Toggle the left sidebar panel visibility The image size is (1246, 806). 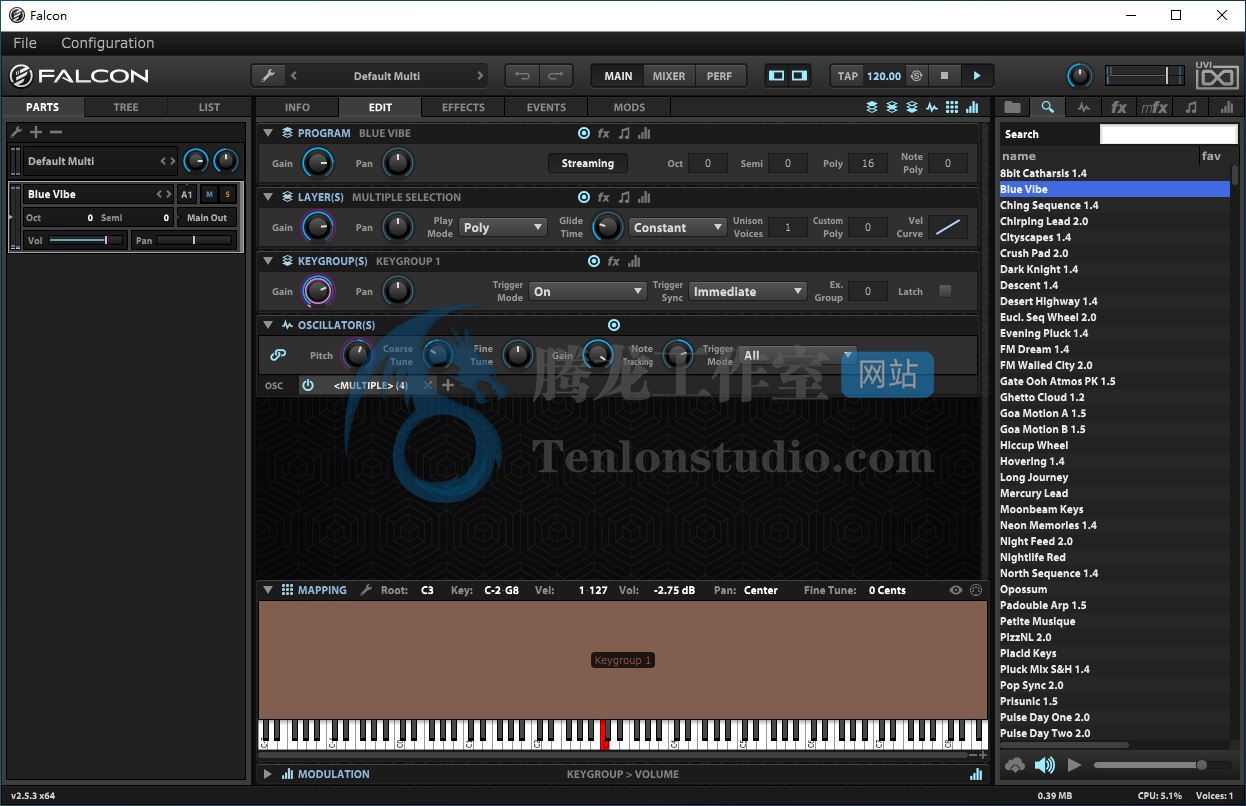click(777, 76)
